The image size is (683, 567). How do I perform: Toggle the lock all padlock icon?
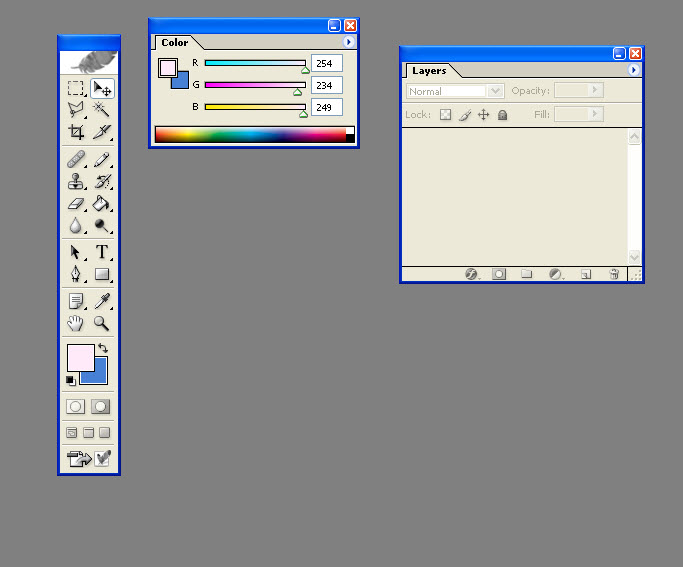point(502,115)
